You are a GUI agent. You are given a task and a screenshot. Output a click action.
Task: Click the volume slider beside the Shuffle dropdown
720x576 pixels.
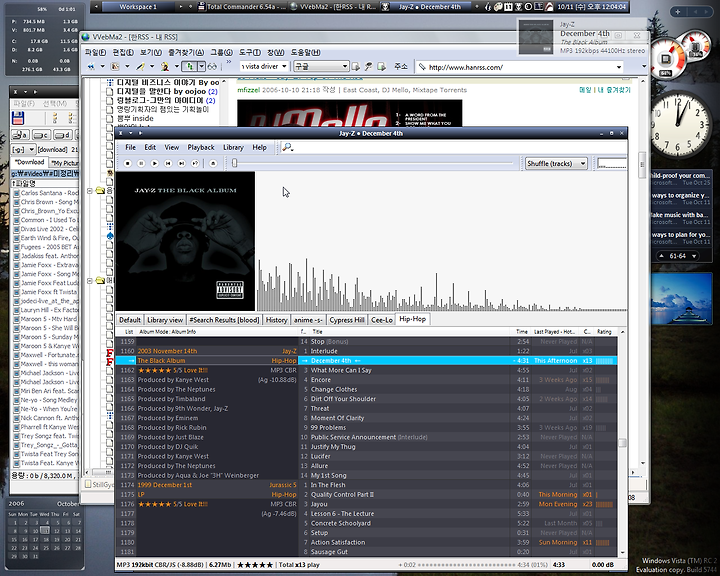pyautogui.click(x=612, y=164)
